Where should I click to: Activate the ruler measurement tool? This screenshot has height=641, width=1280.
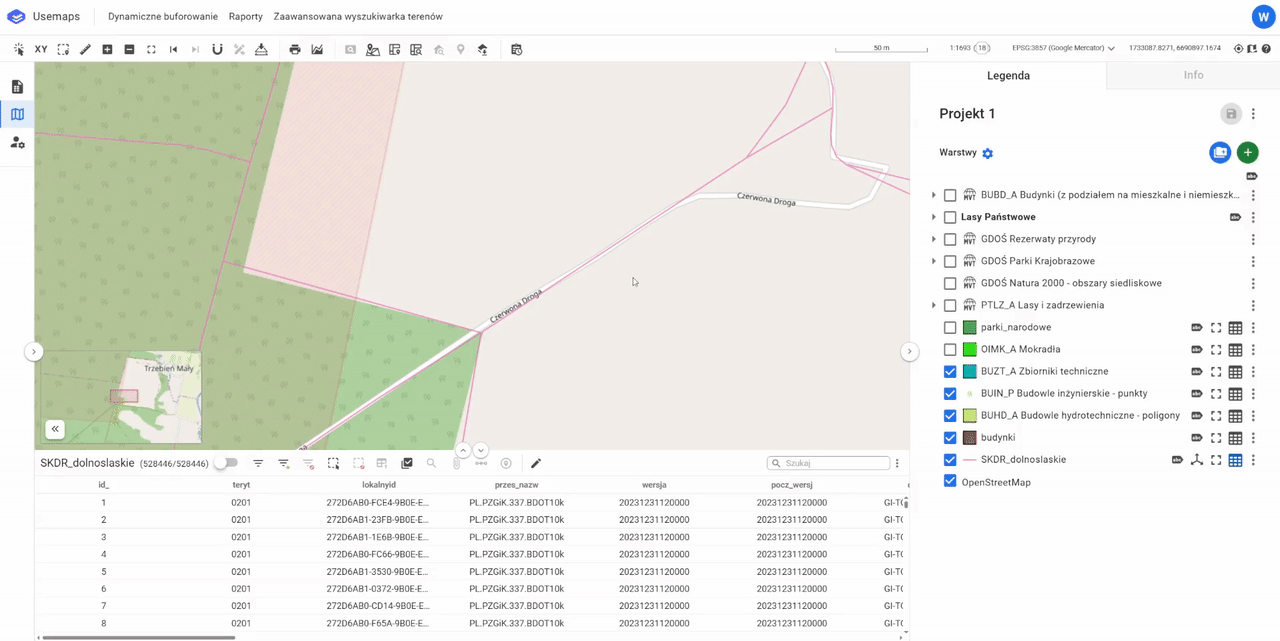[x=85, y=49]
